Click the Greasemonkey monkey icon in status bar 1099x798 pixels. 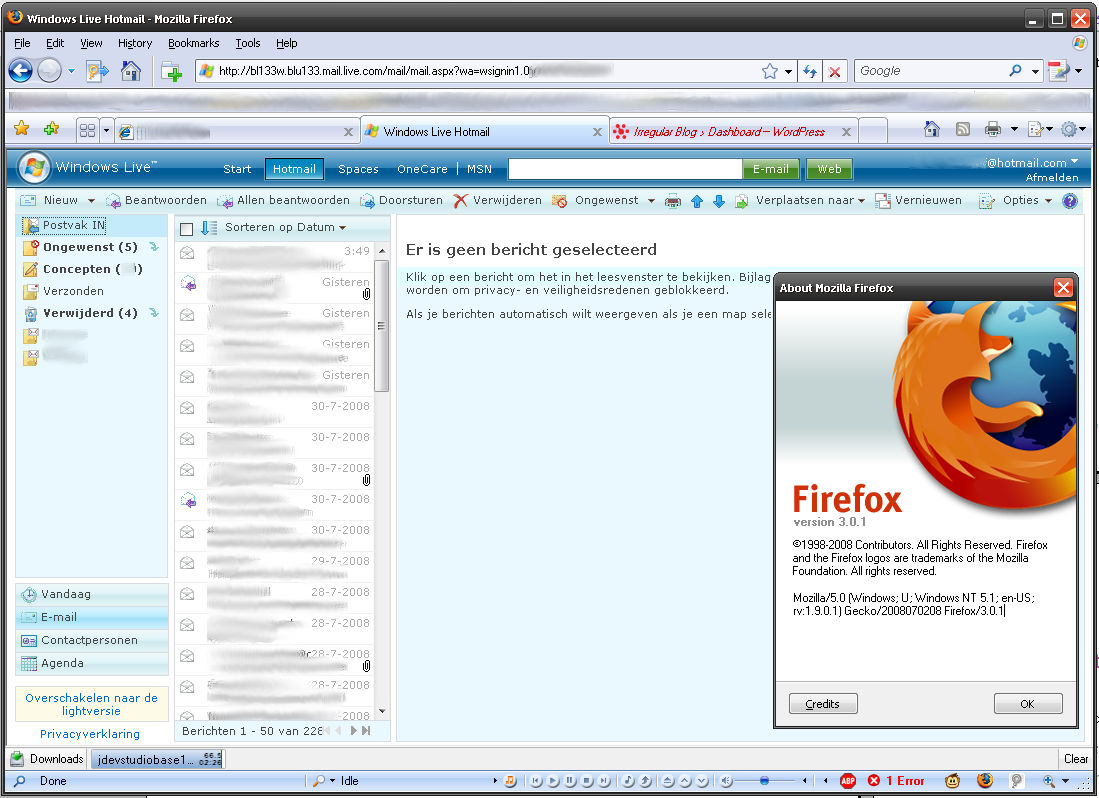click(953, 780)
